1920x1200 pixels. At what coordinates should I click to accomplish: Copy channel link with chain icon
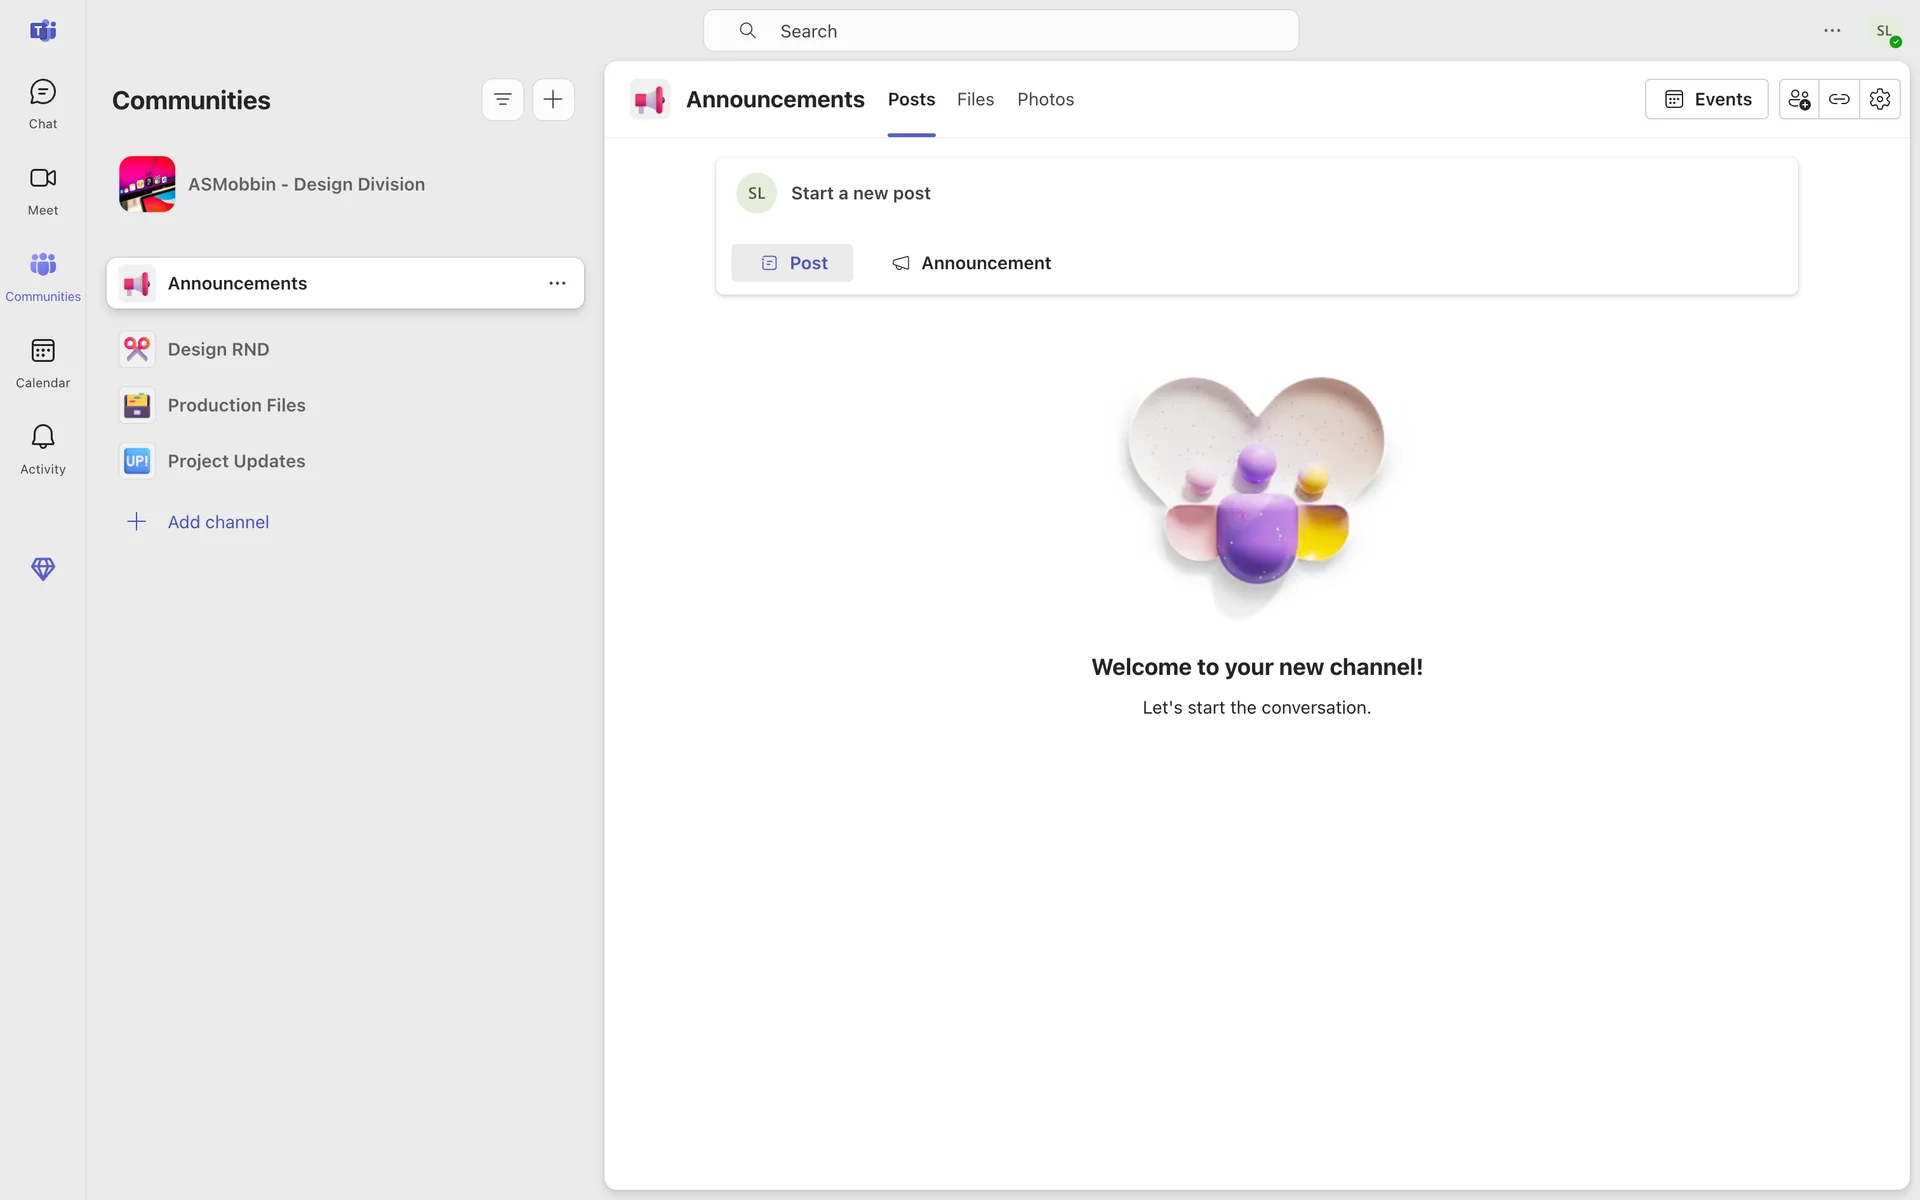point(1839,99)
